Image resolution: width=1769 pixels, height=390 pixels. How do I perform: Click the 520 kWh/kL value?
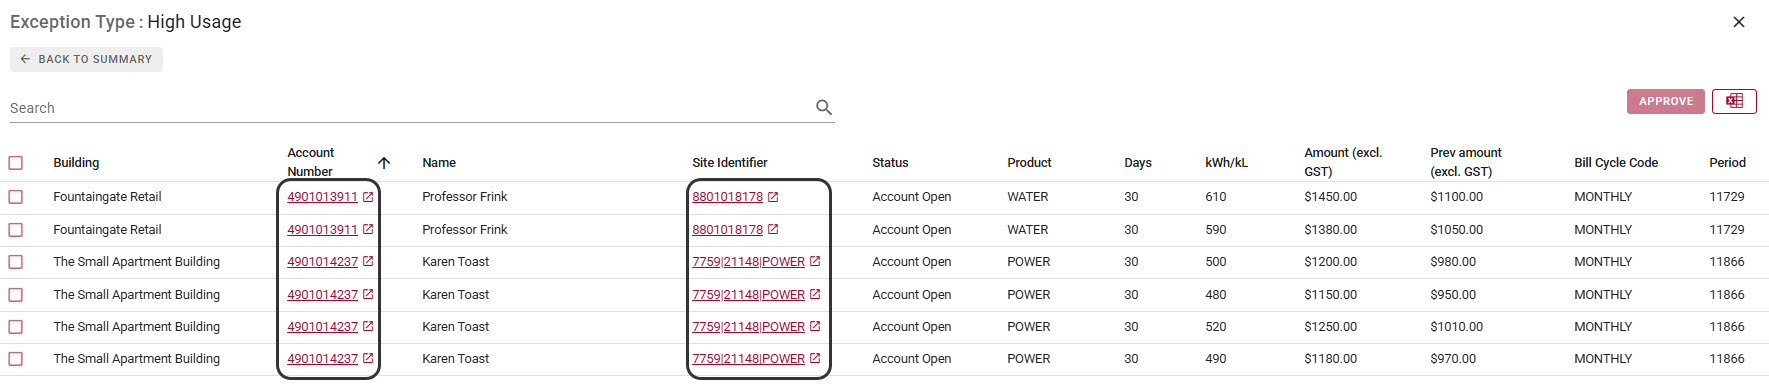(1216, 327)
